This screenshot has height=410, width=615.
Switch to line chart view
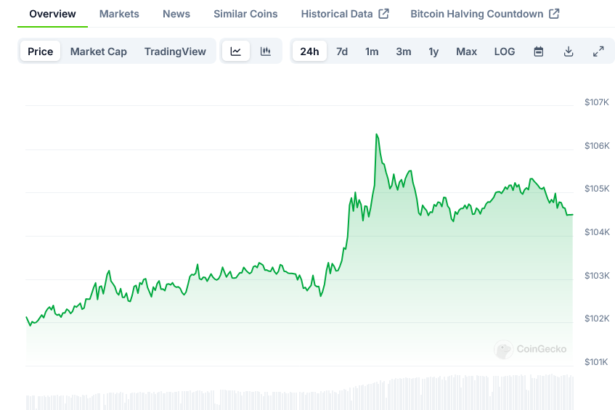tap(235, 51)
